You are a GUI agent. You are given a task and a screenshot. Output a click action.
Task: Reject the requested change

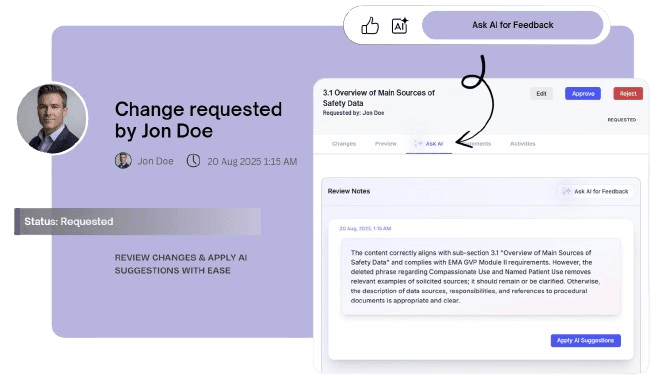pyautogui.click(x=628, y=94)
